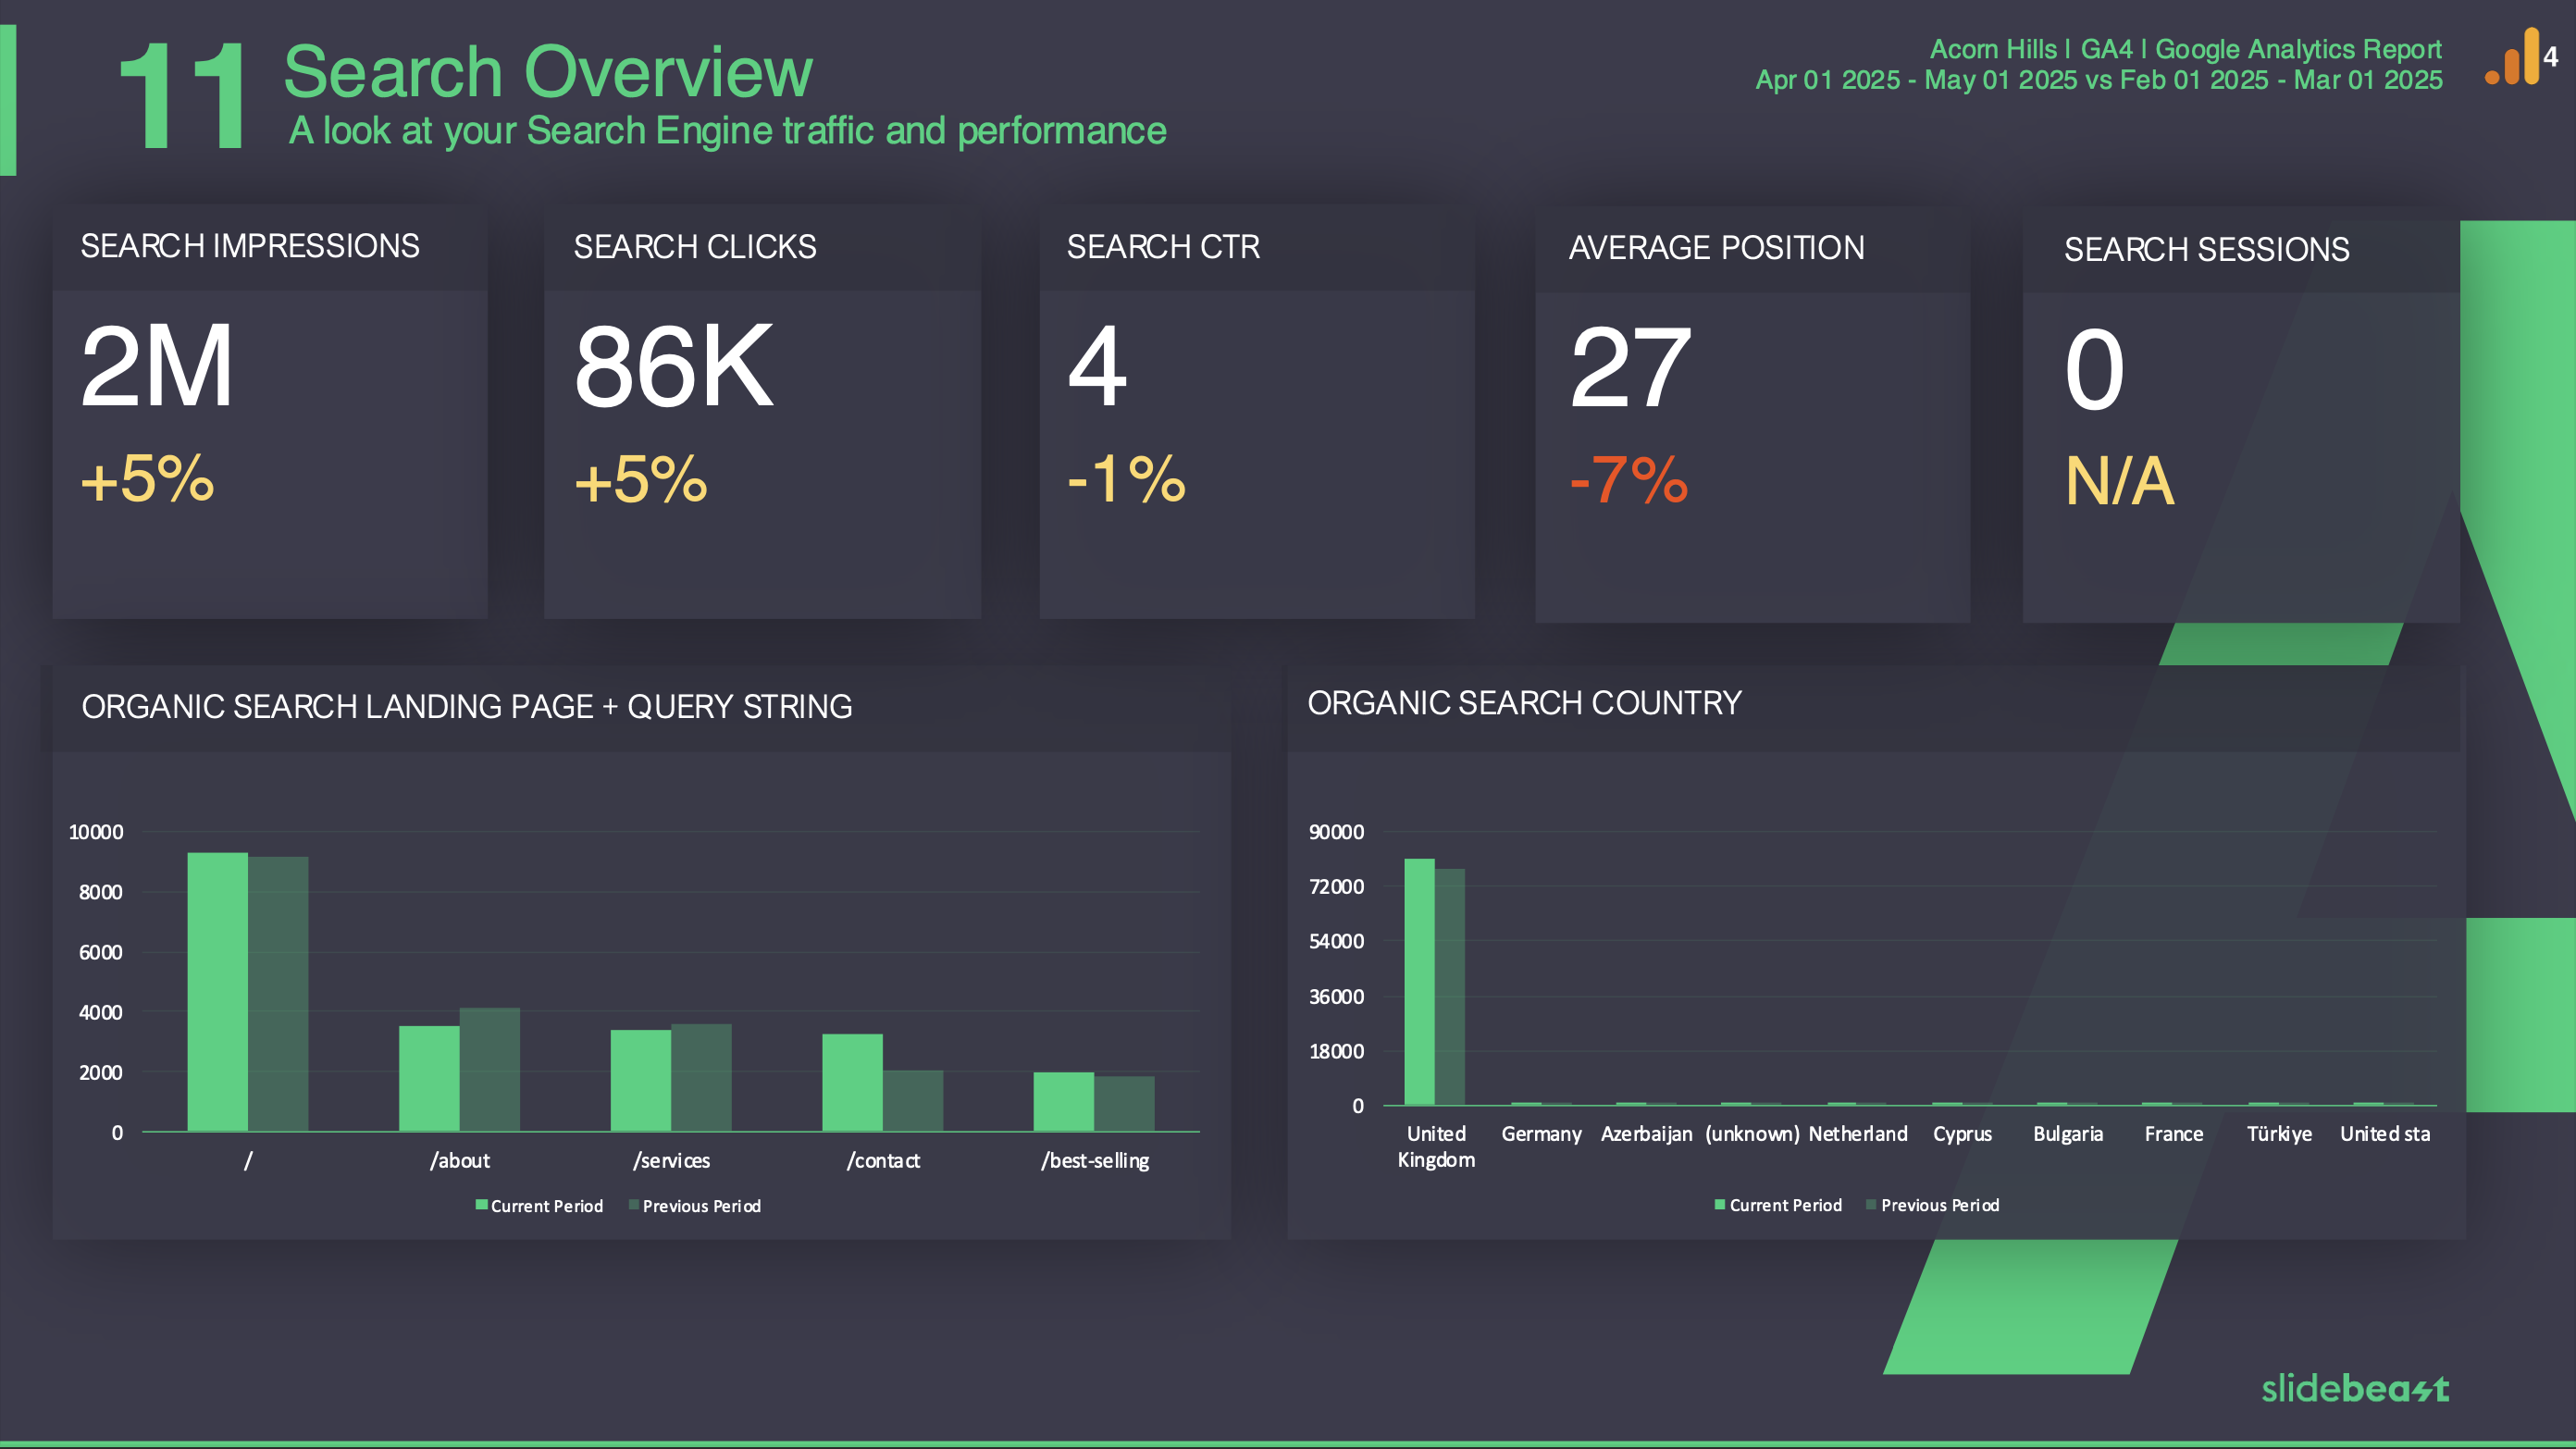Click the Netherland axis label
Image resolution: width=2576 pixels, height=1449 pixels.
[1858, 1134]
